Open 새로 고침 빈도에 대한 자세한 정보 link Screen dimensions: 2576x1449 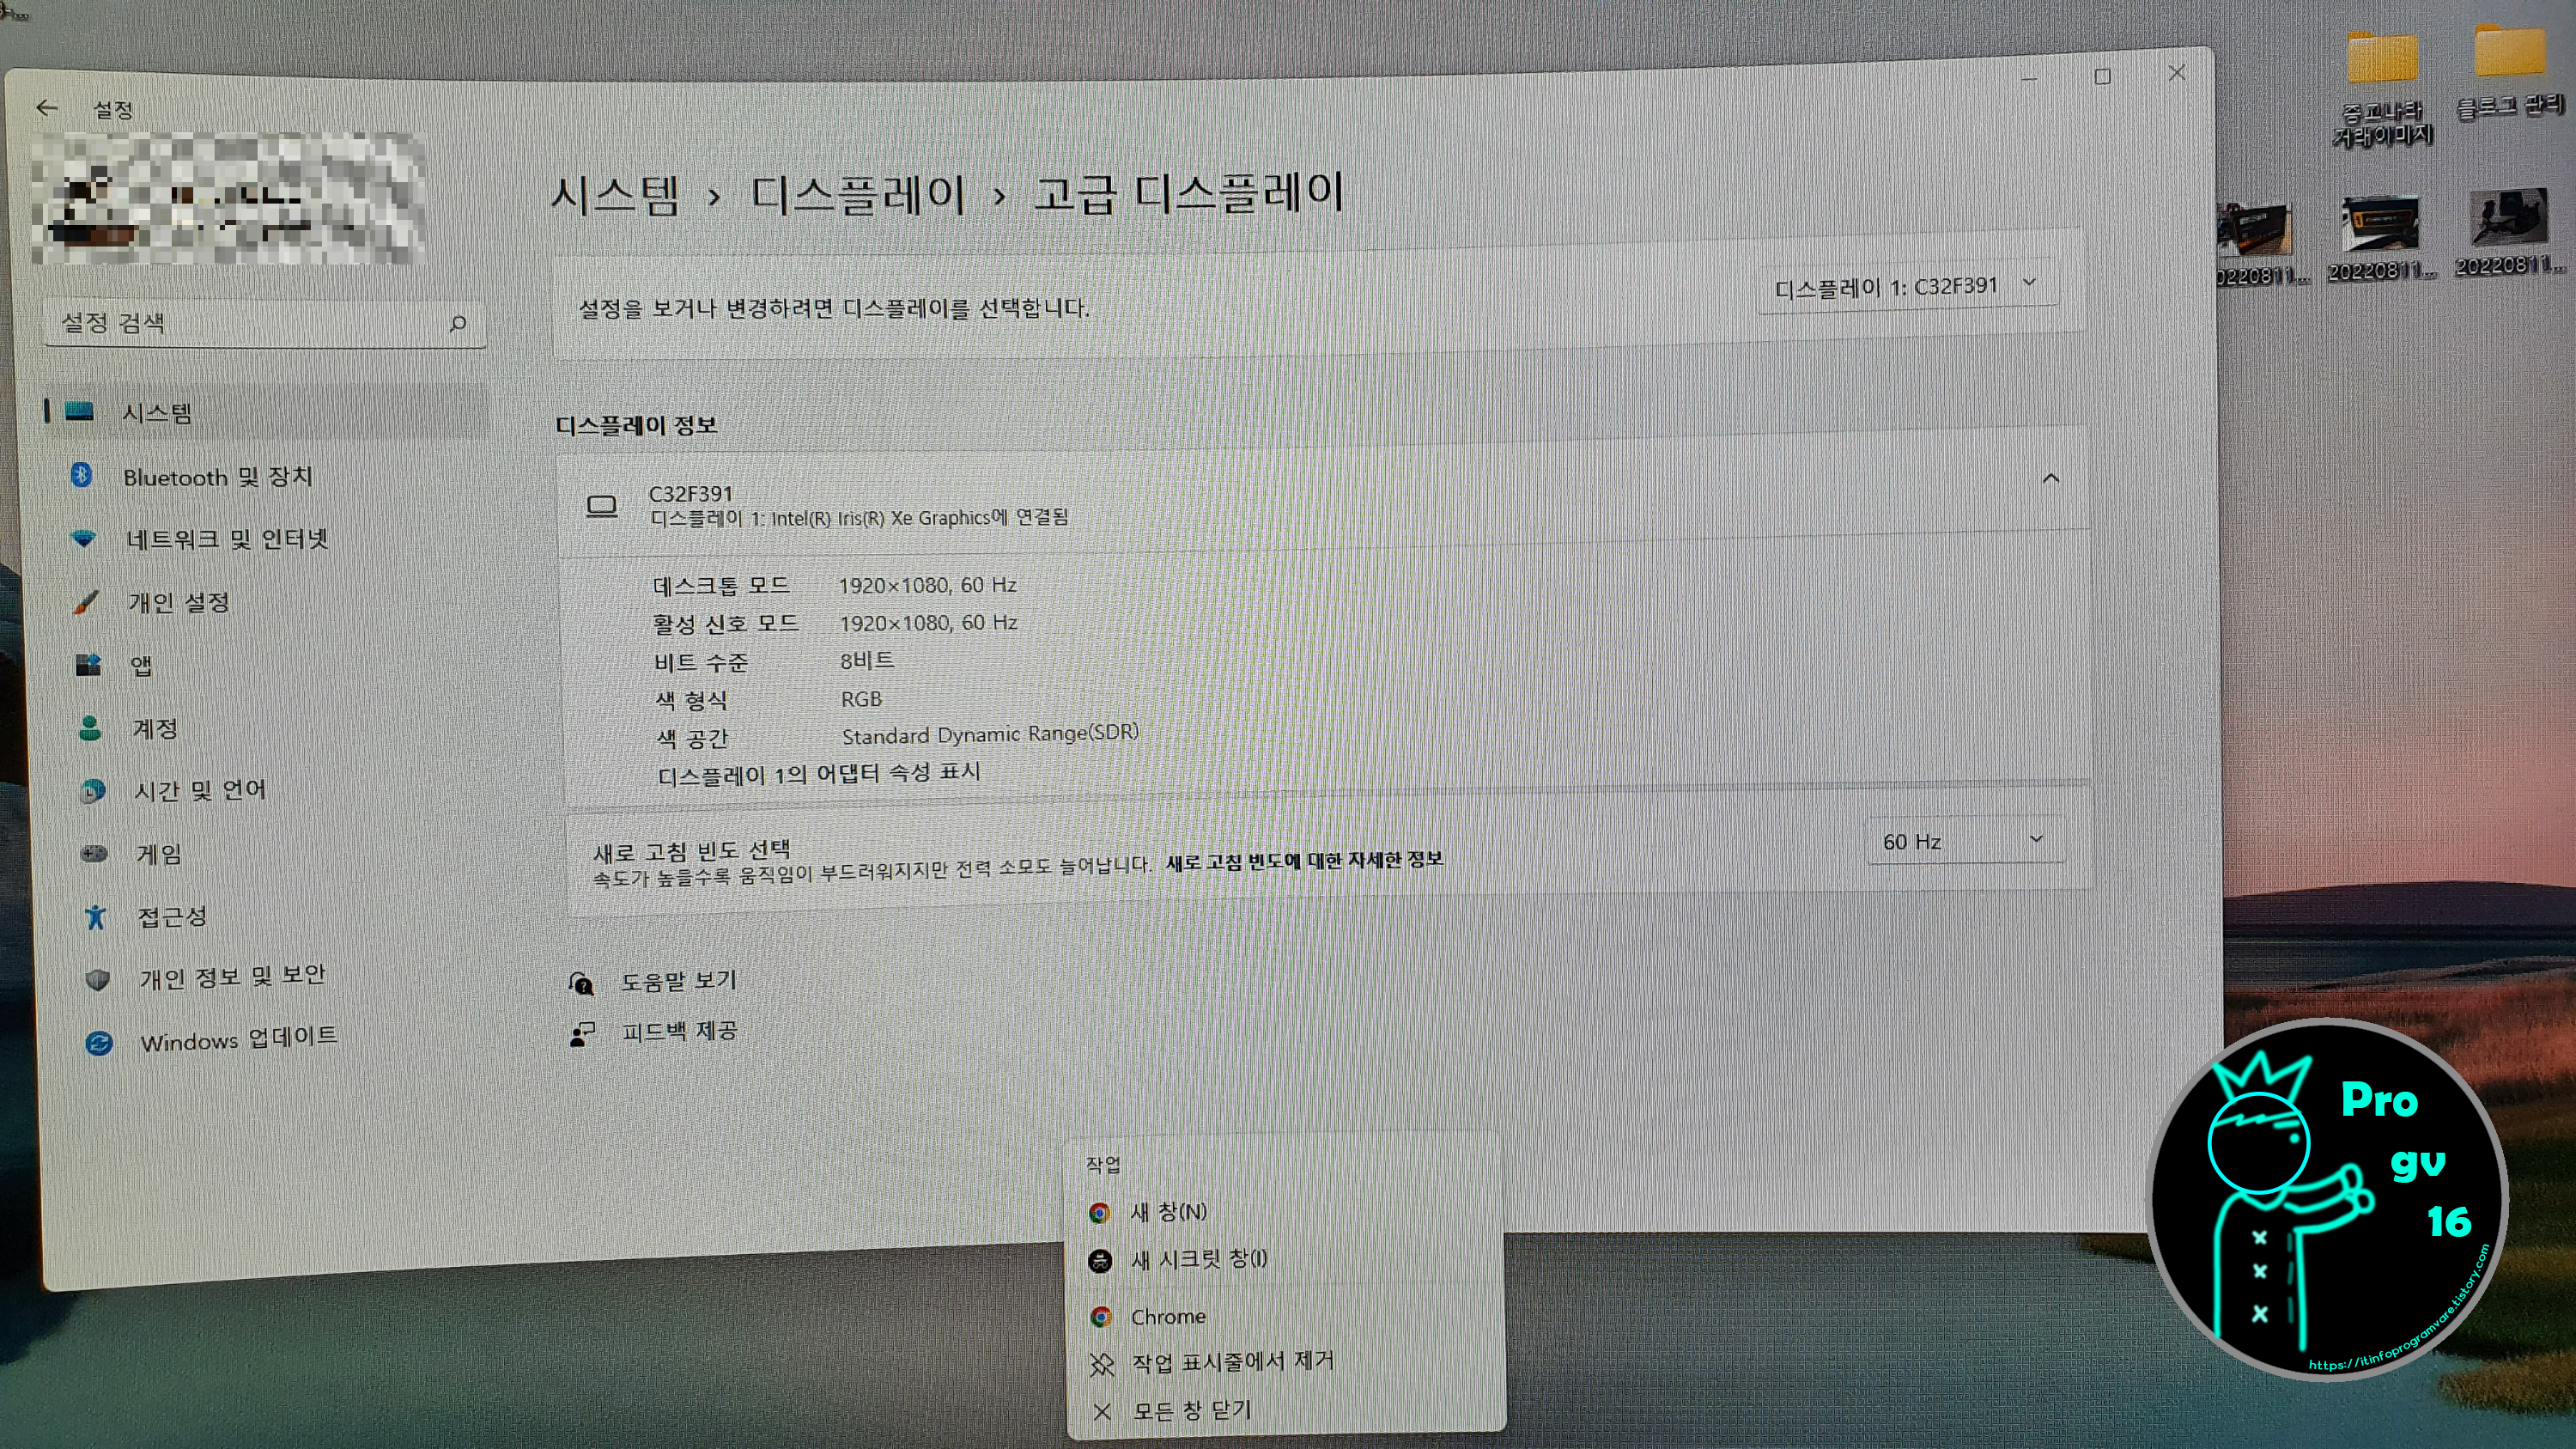pos(1304,860)
